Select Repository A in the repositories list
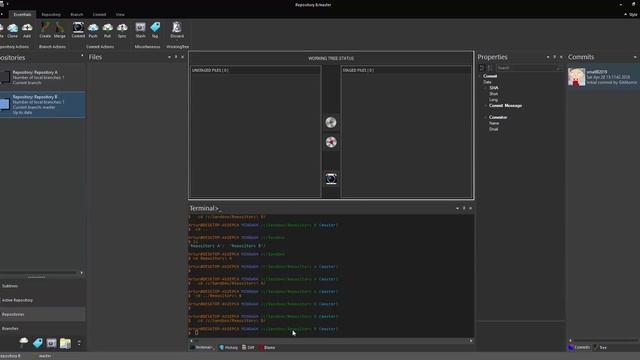640x360 pixels. pos(42,77)
